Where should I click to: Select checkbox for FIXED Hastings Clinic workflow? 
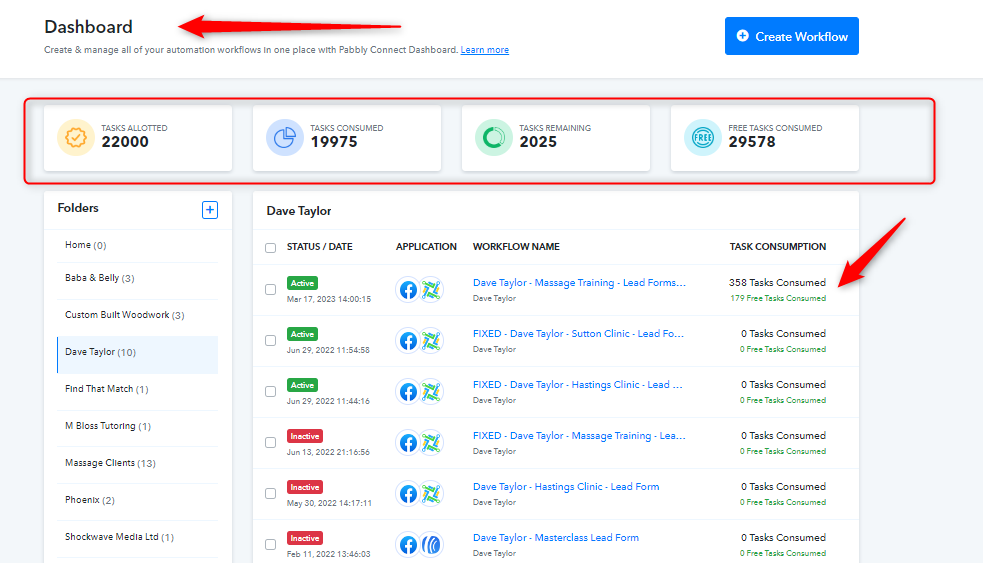270,391
